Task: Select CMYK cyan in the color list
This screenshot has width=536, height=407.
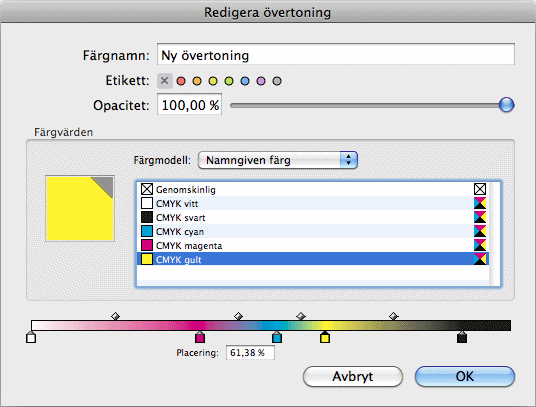Action: pyautogui.click(x=313, y=231)
